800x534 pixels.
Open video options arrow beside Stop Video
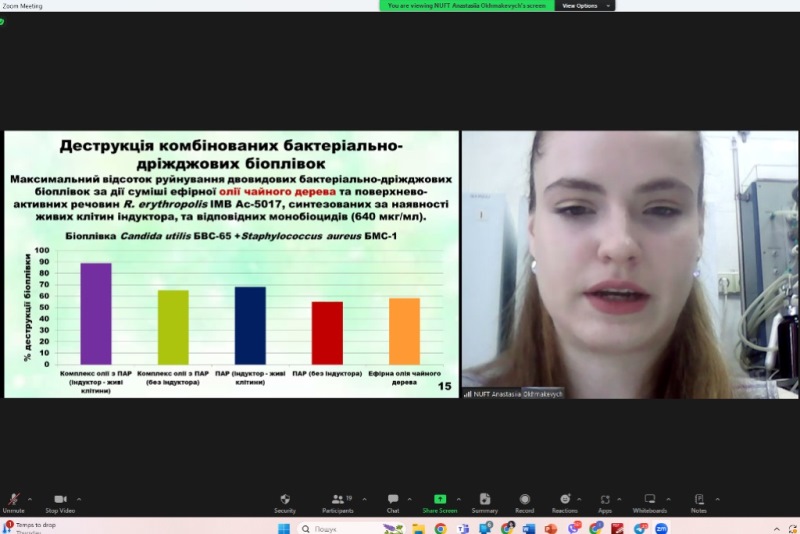[79, 499]
